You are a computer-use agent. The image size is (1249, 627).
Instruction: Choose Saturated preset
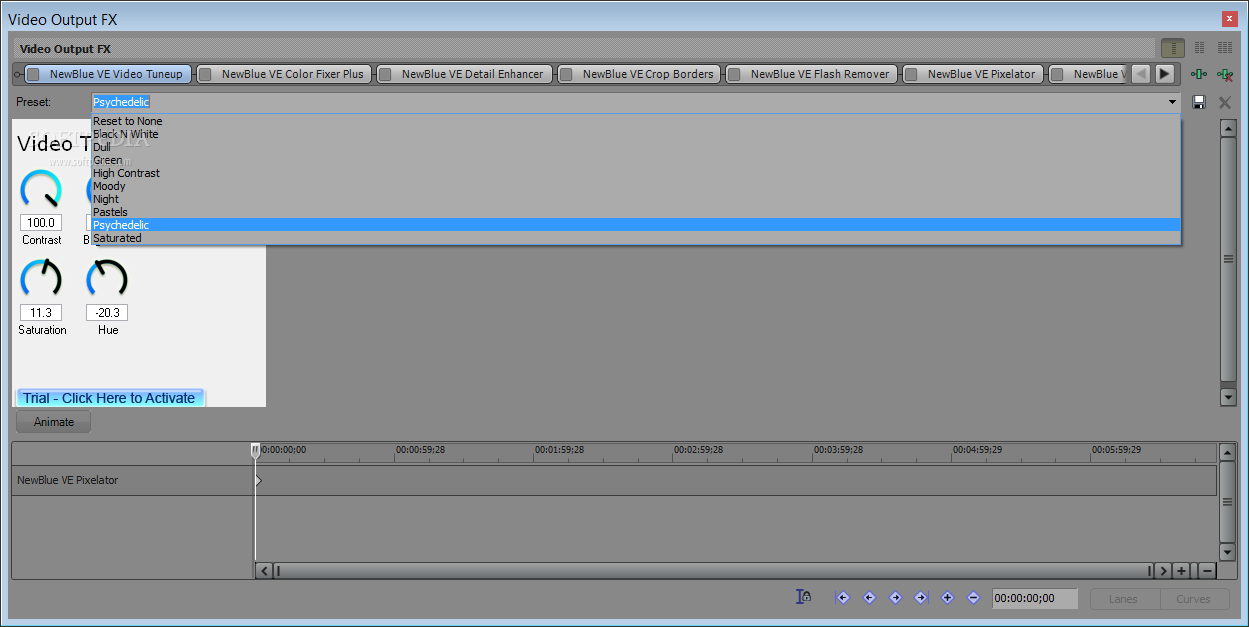click(x=635, y=238)
